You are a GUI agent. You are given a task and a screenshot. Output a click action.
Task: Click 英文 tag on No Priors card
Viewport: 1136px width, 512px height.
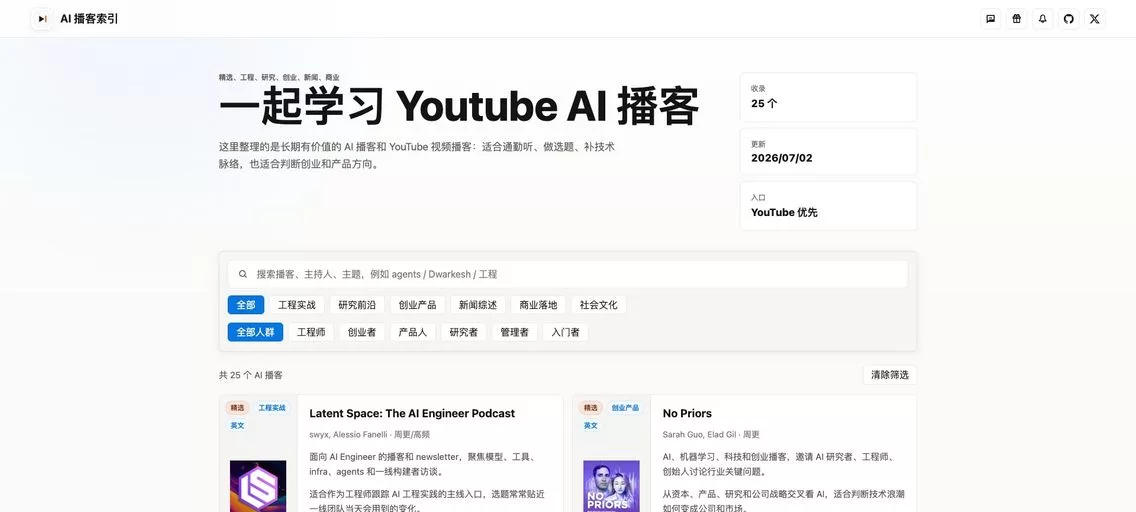point(590,426)
